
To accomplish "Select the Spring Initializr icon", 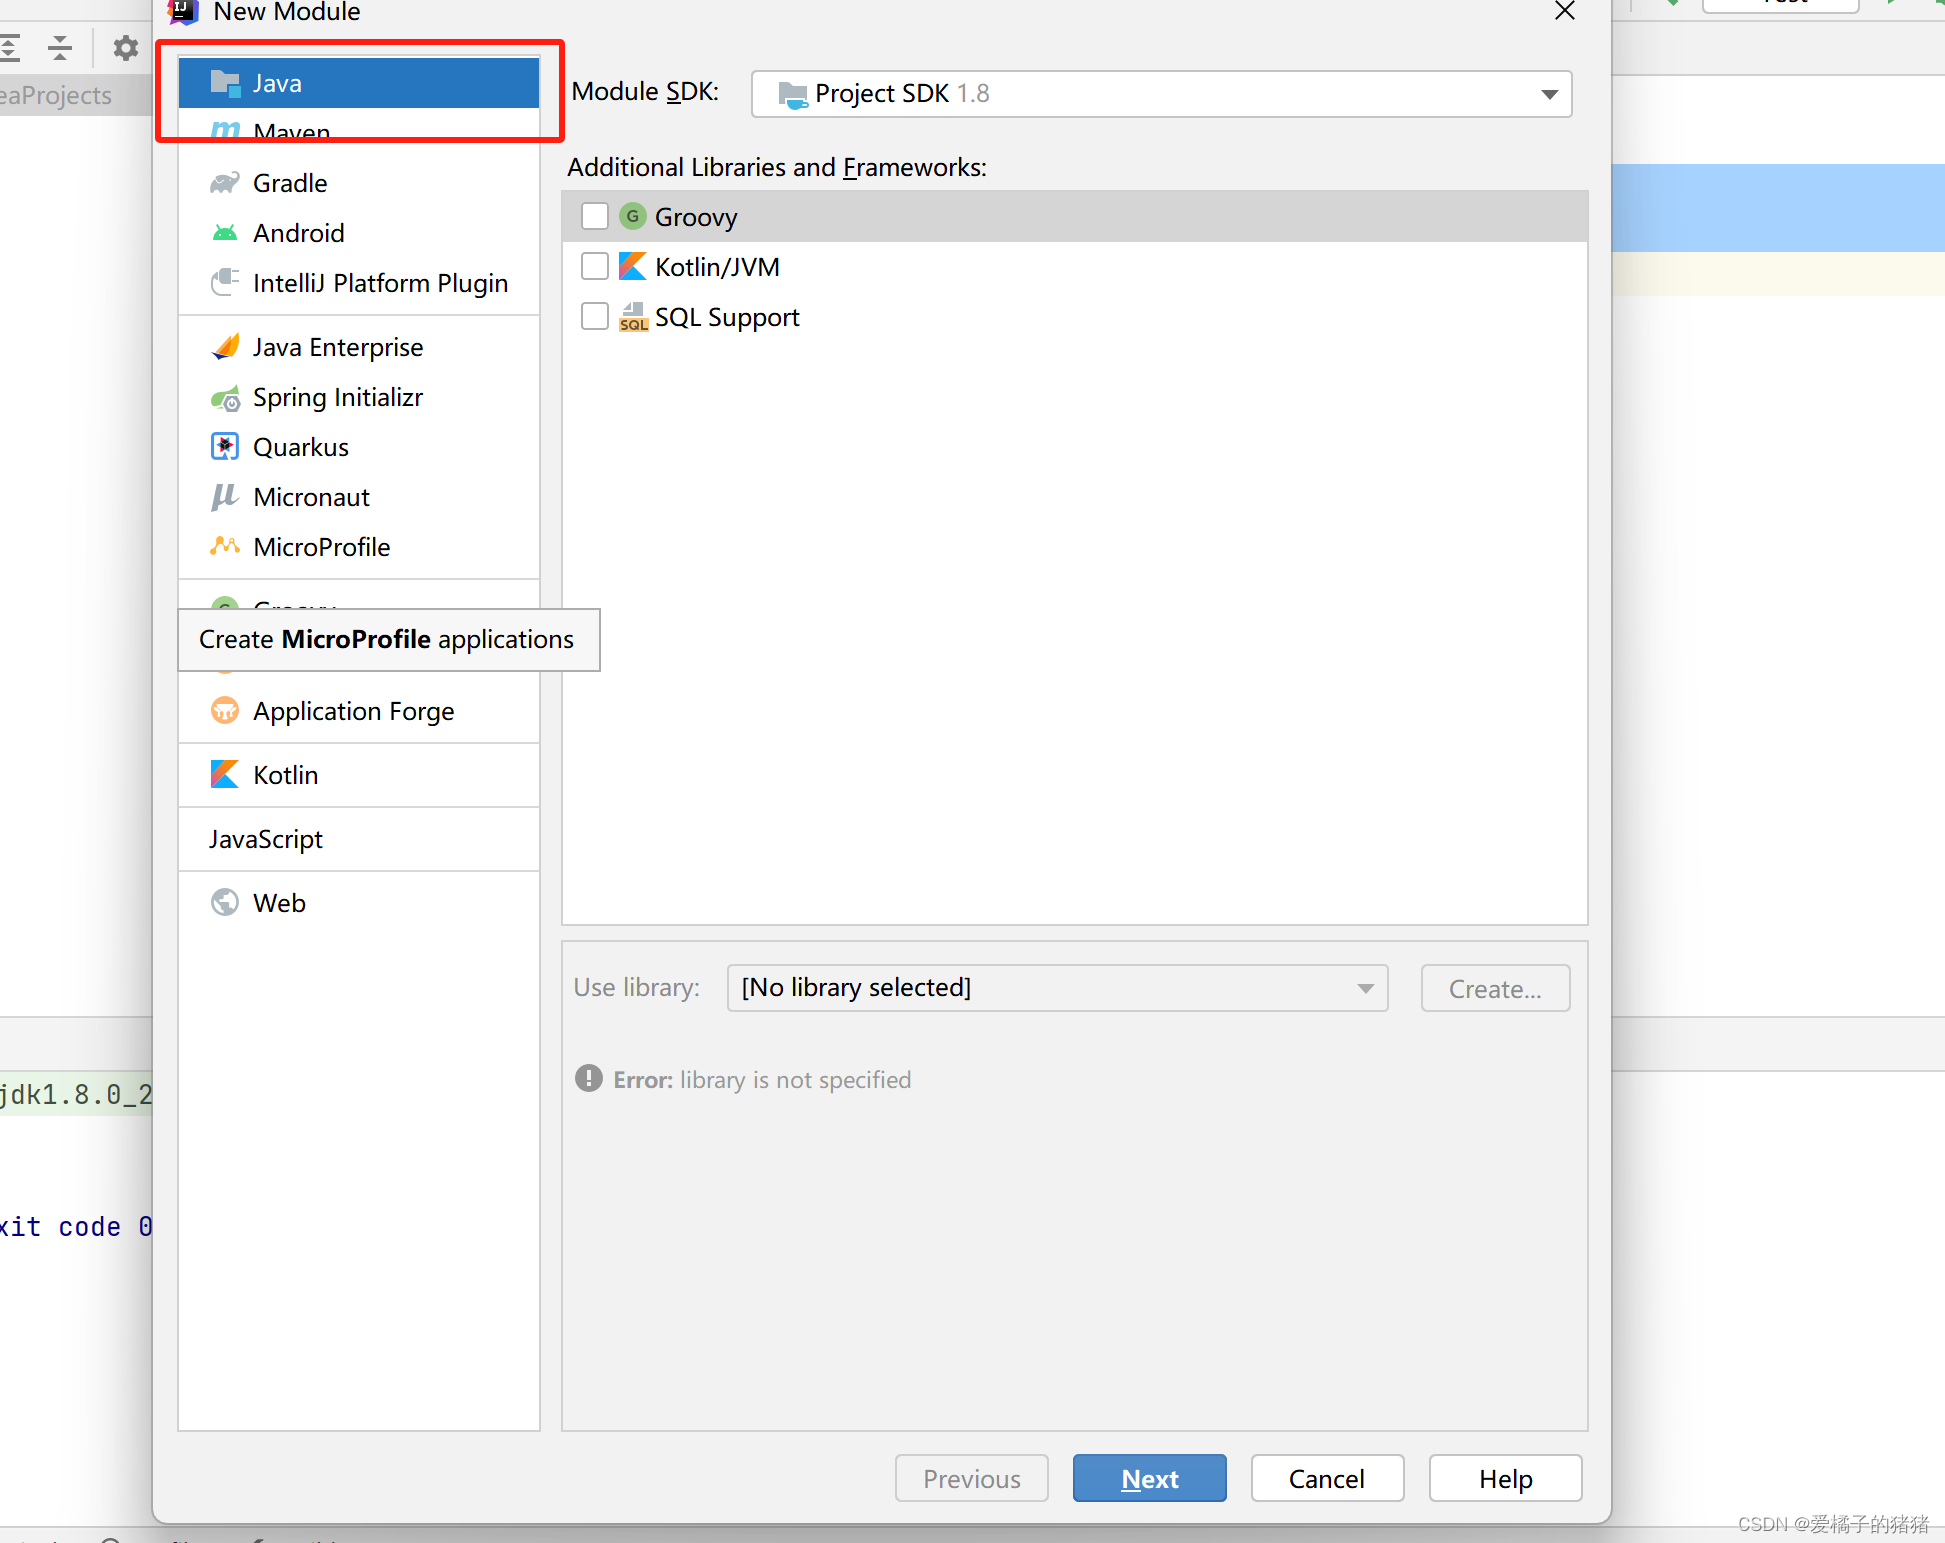I will coord(225,398).
